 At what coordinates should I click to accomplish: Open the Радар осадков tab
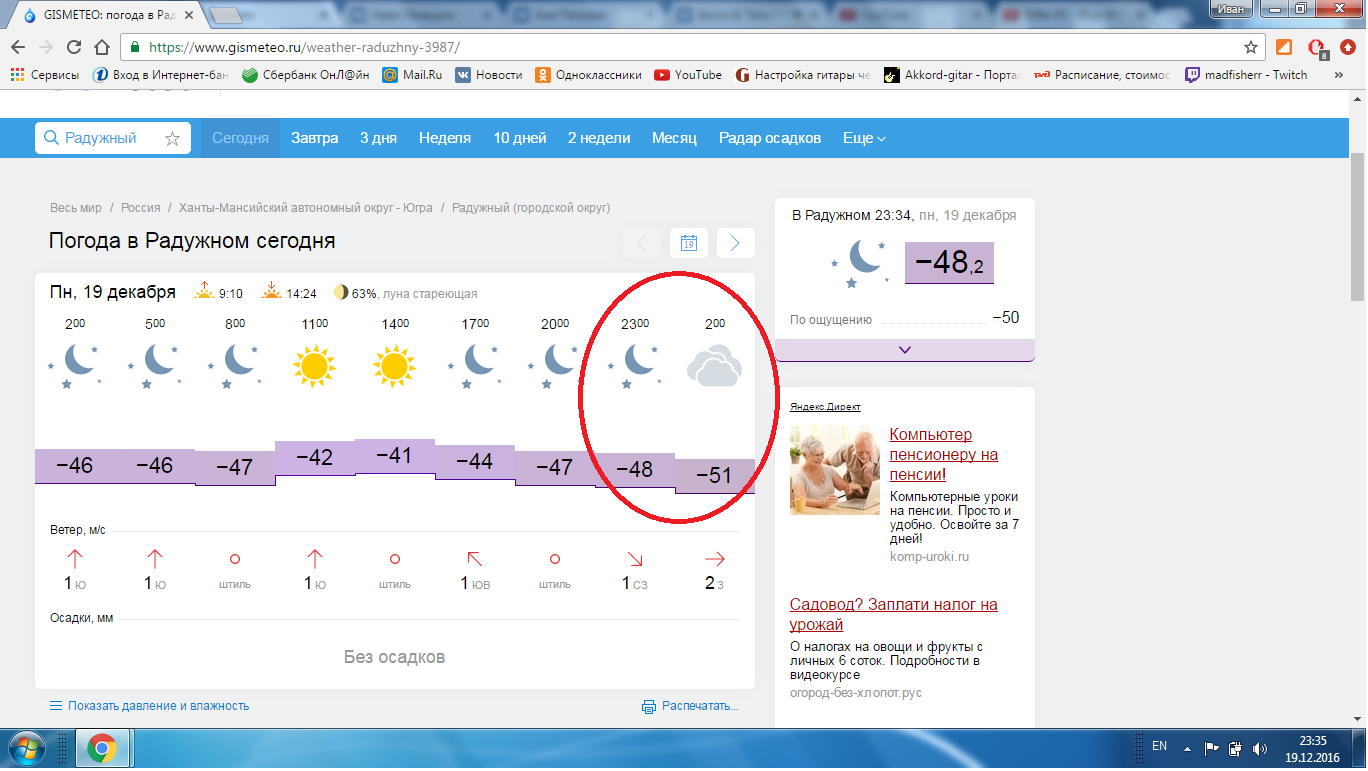(x=769, y=139)
